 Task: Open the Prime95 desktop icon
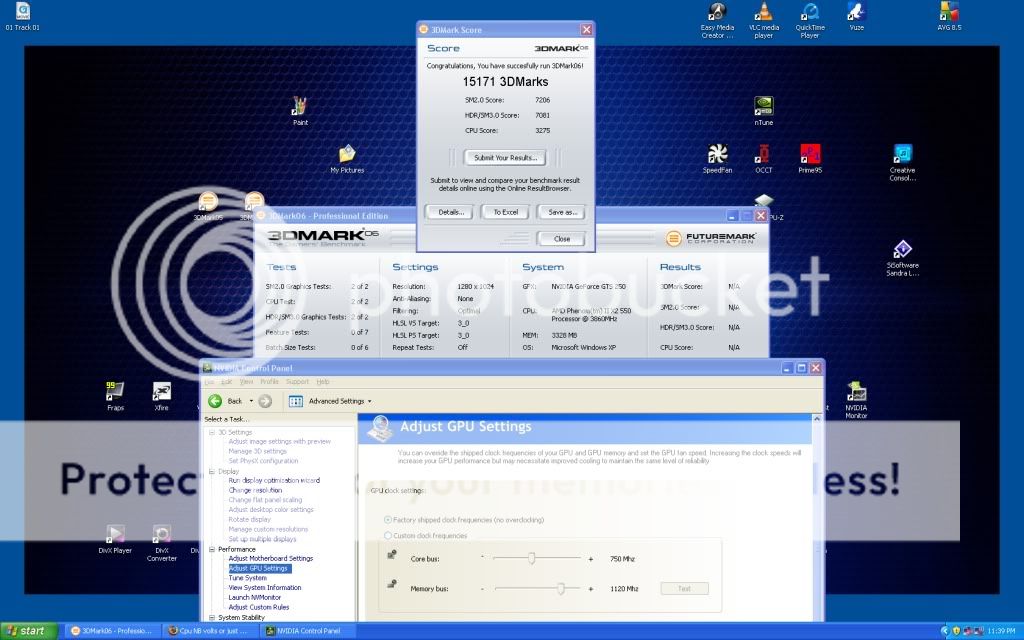point(810,159)
